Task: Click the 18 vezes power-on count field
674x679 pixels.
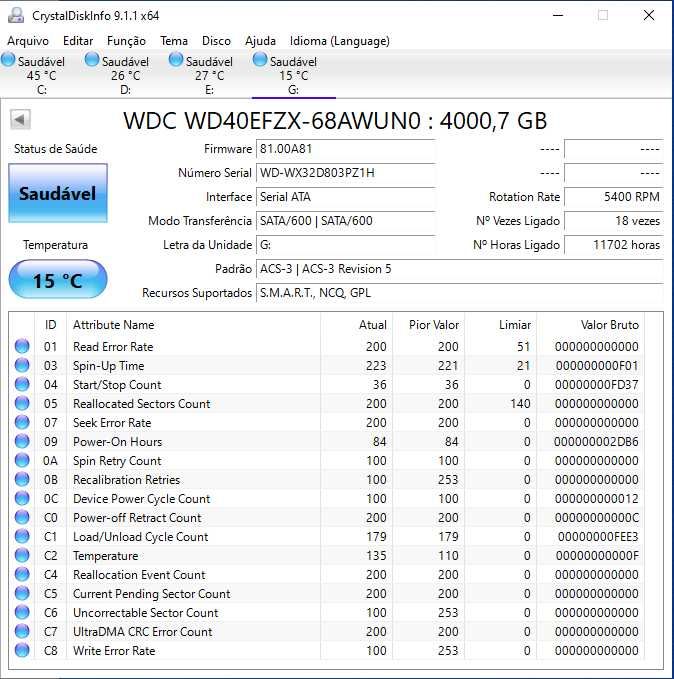Action: click(614, 221)
